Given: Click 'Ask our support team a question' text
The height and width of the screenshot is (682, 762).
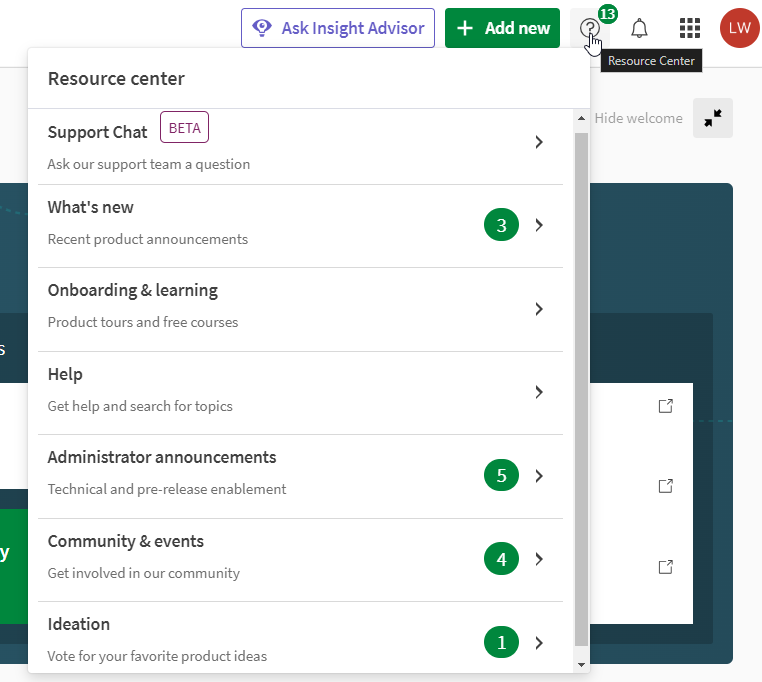Looking at the screenshot, I should click(x=149, y=164).
